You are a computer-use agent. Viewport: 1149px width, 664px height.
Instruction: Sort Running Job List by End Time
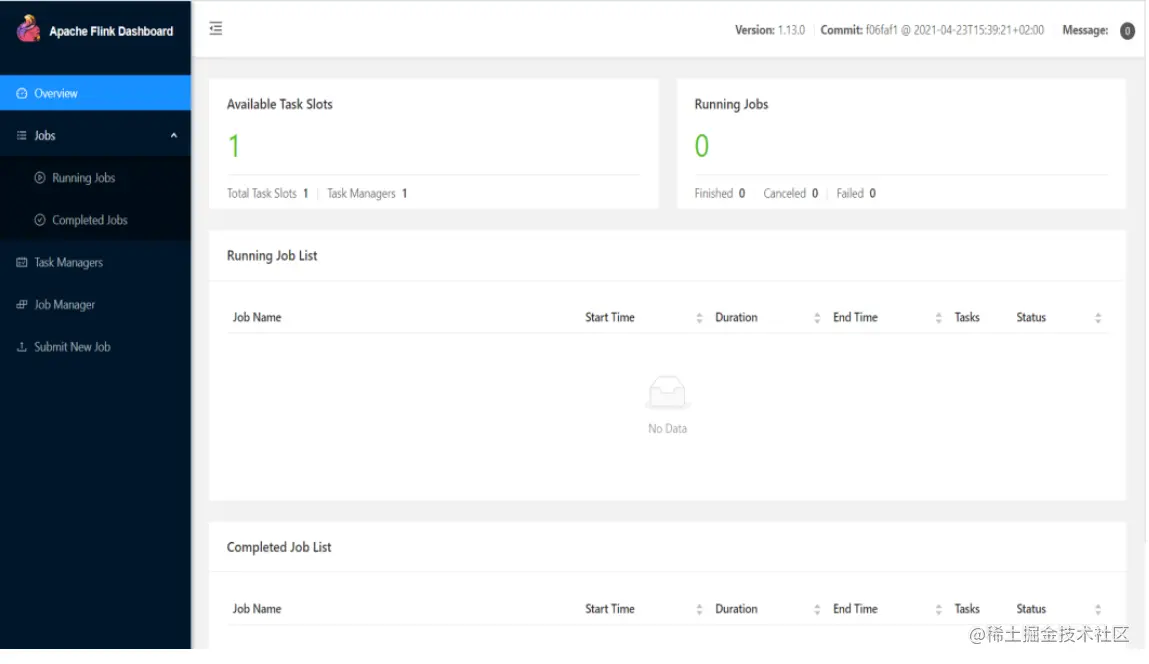click(938, 318)
